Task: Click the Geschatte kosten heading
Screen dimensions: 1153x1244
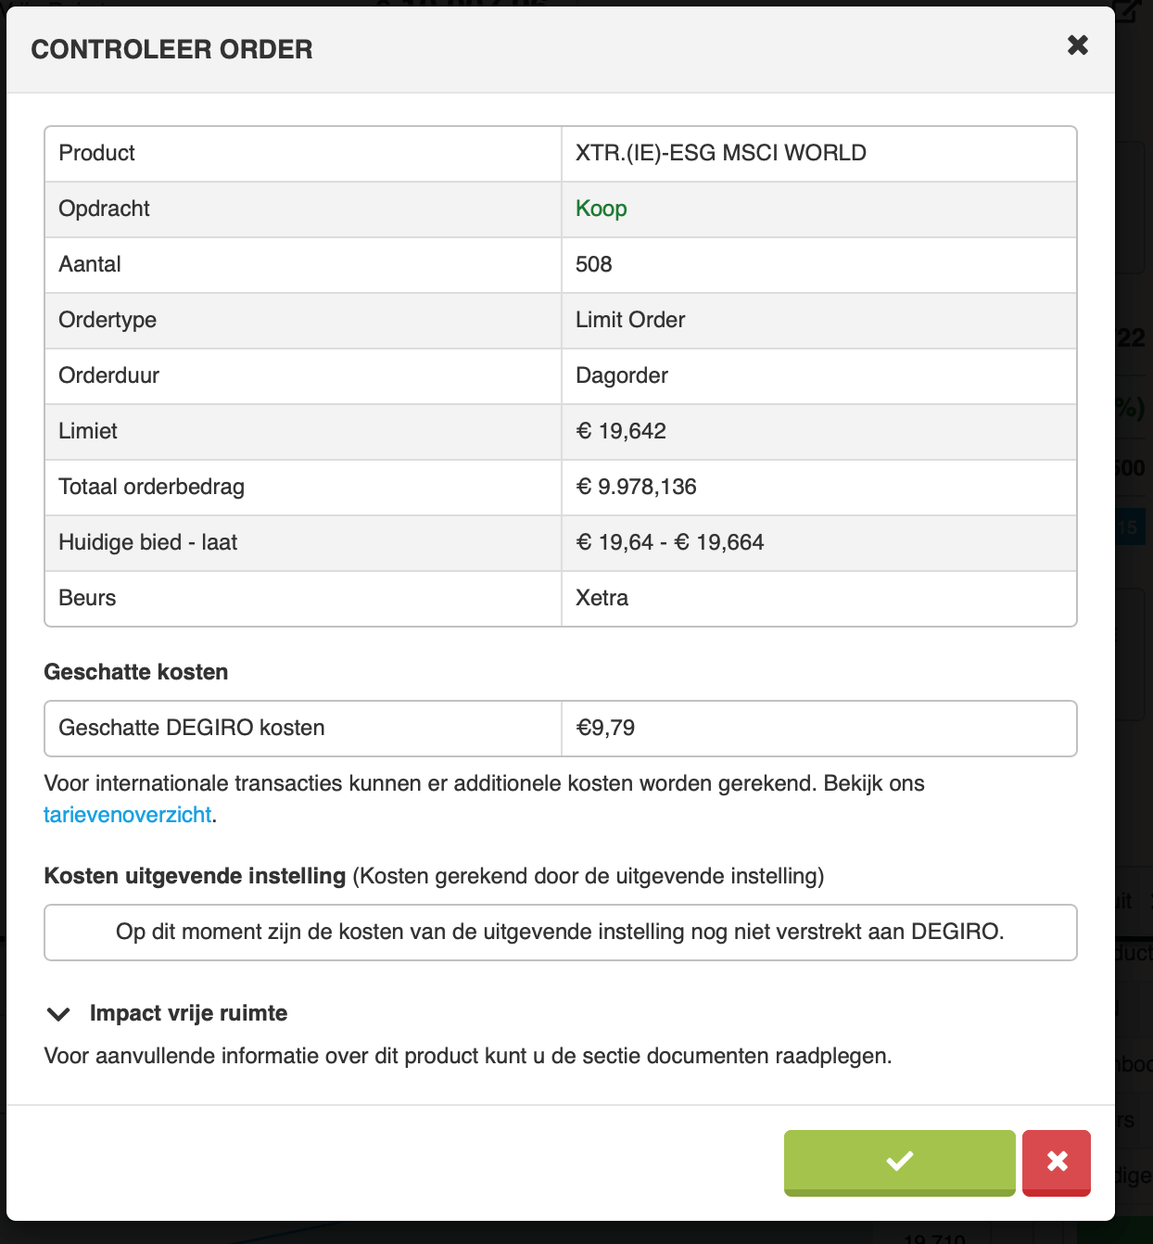Action: point(136,672)
